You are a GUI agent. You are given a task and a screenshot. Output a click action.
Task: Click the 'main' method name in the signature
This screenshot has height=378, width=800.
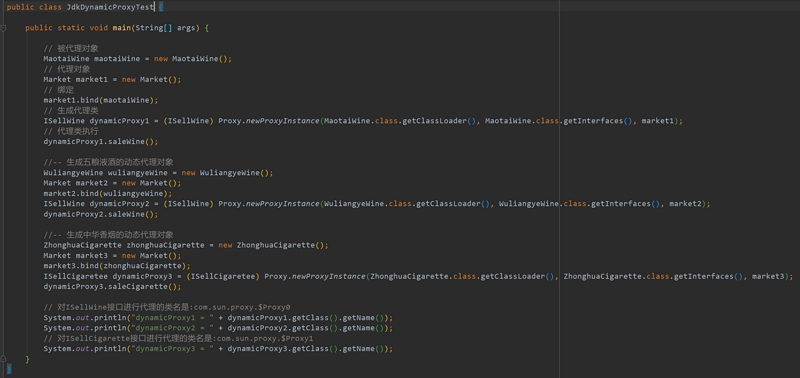[x=122, y=28]
